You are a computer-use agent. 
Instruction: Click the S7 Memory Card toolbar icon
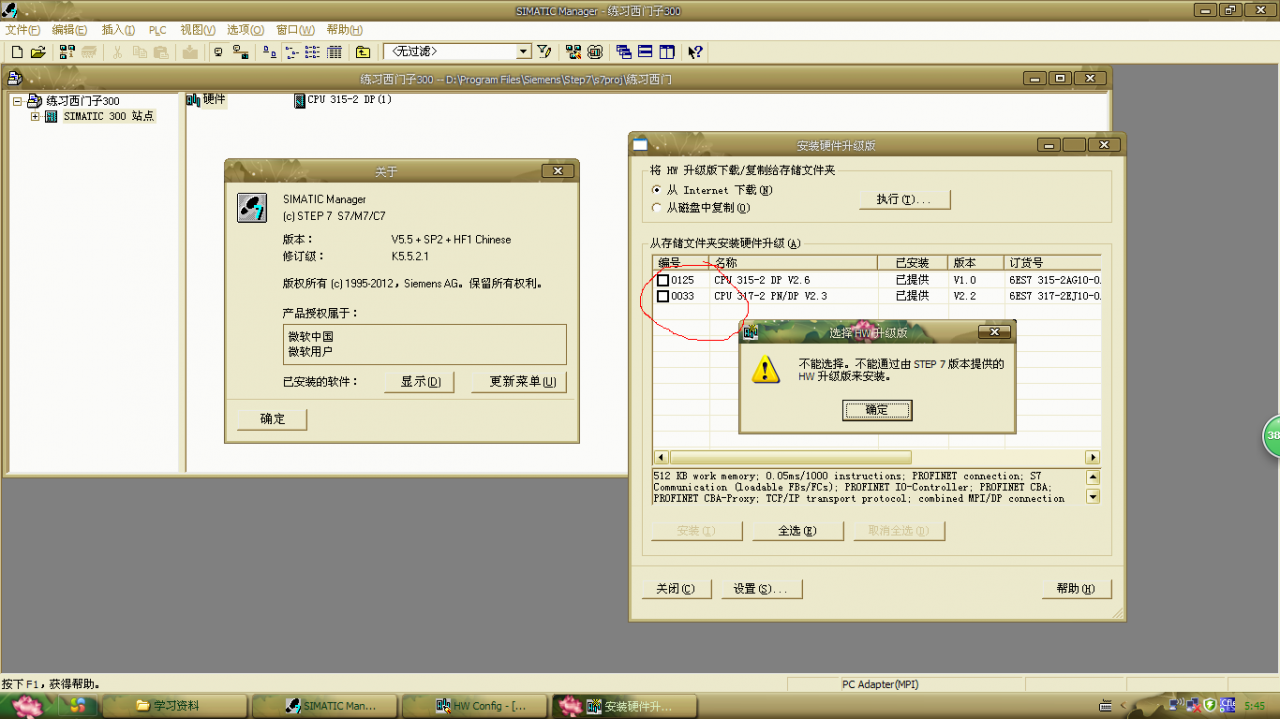(x=89, y=52)
